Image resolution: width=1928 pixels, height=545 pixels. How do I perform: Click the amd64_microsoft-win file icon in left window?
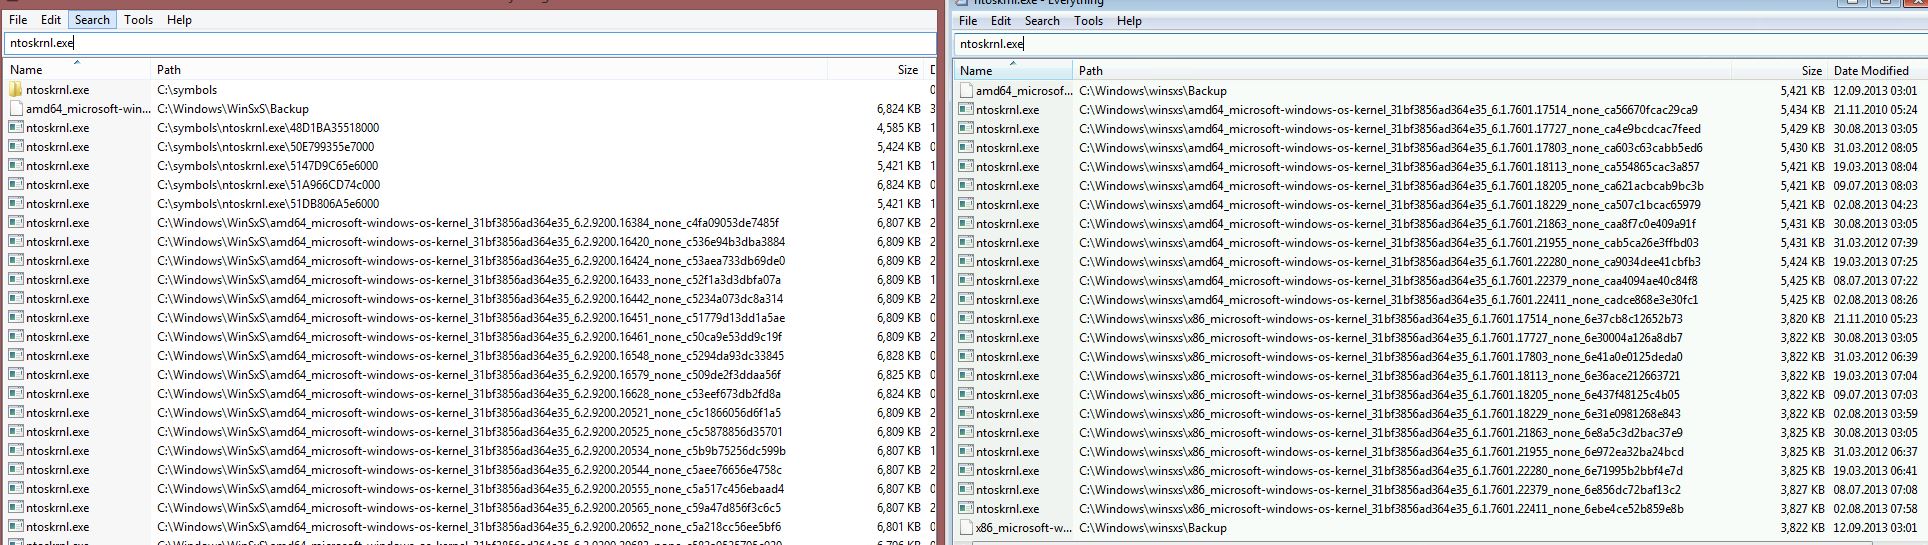16,109
